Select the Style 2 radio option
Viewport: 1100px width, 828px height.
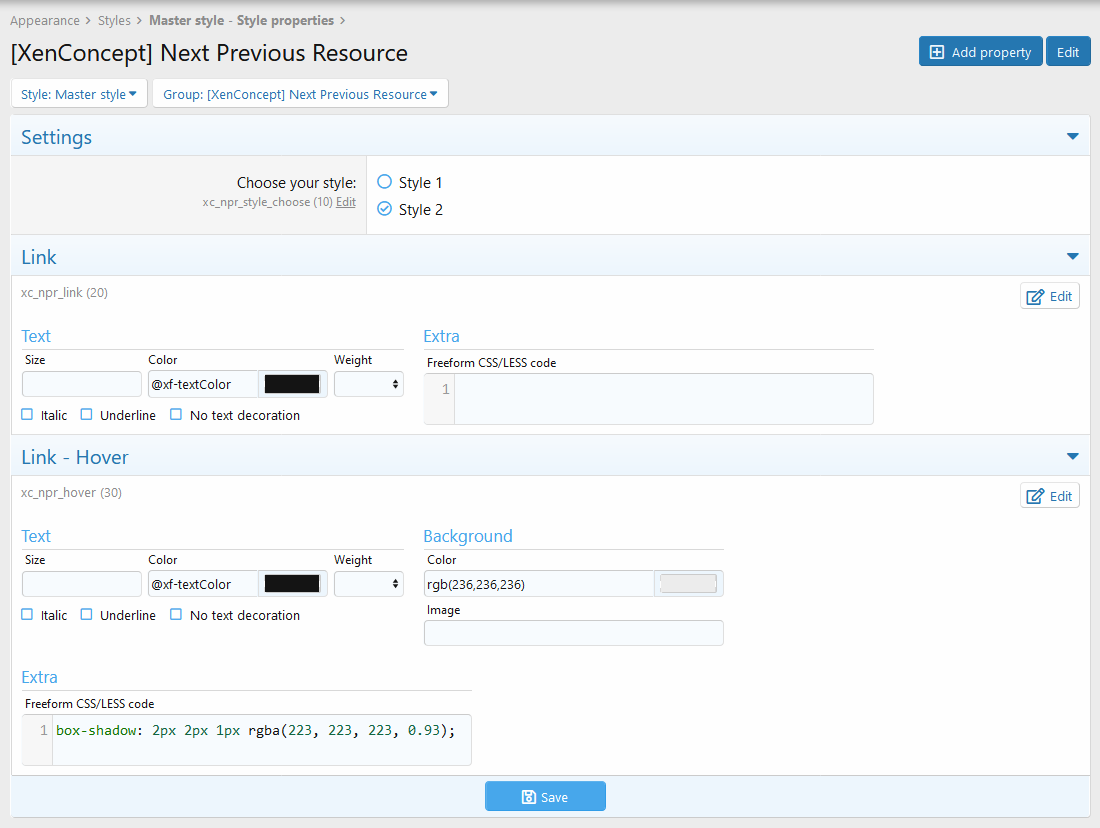(384, 209)
